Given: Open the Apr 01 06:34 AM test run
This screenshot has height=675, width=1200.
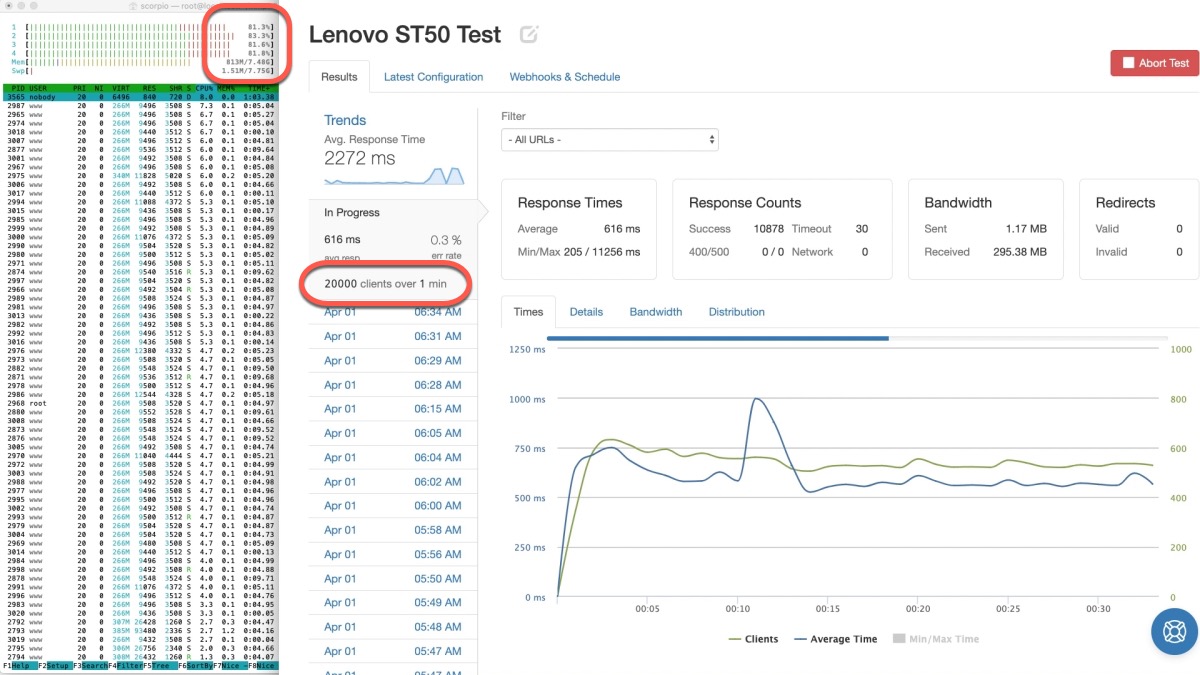Looking at the screenshot, I should coord(393,312).
